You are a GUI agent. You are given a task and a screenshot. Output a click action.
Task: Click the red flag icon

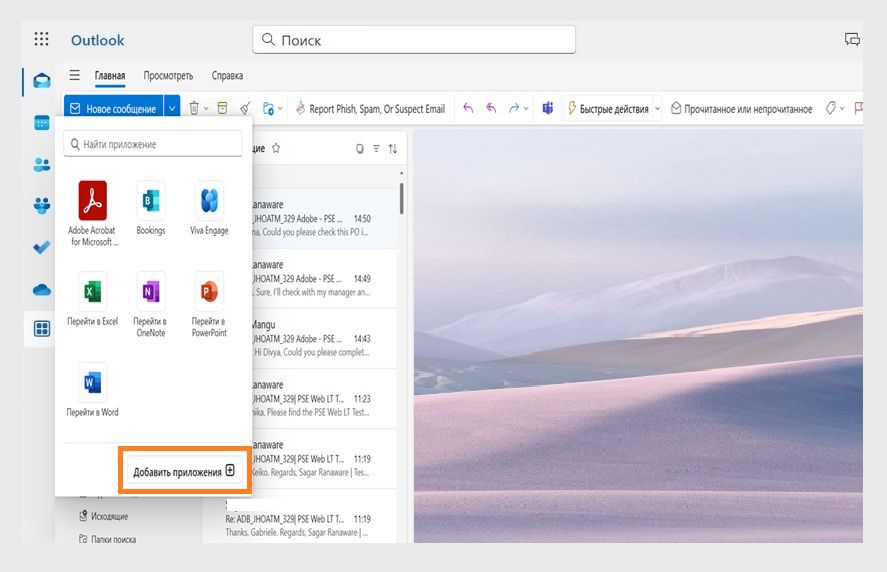tap(858, 108)
